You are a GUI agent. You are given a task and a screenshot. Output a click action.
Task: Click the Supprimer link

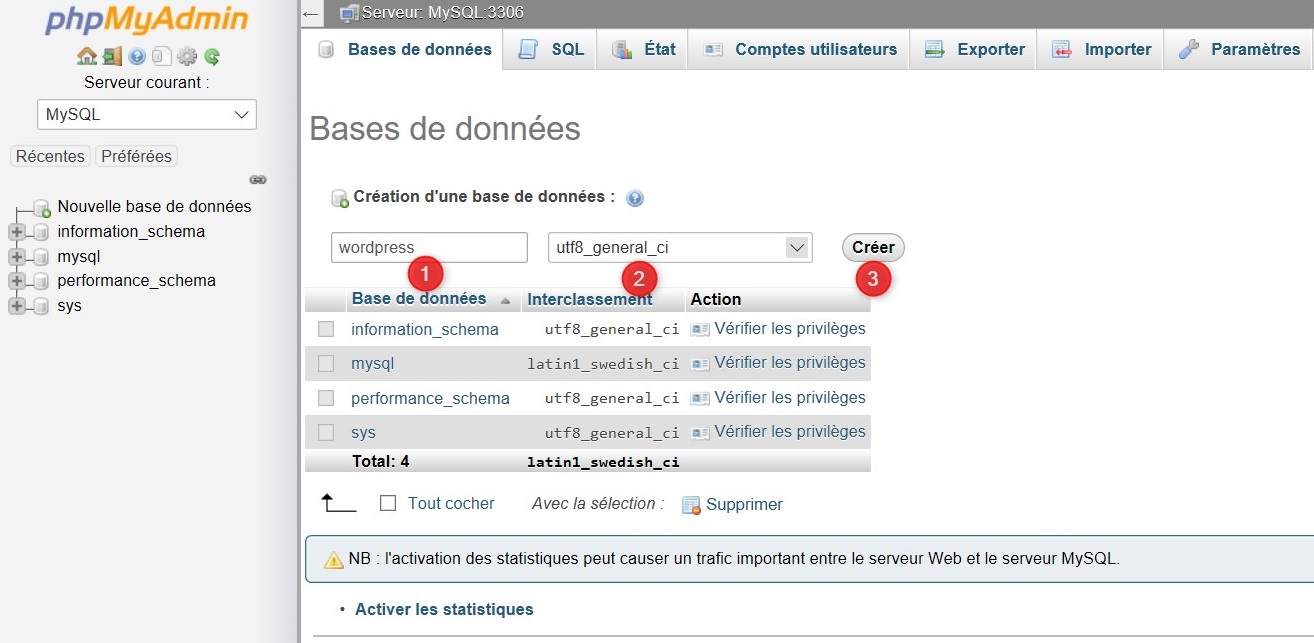[744, 505]
